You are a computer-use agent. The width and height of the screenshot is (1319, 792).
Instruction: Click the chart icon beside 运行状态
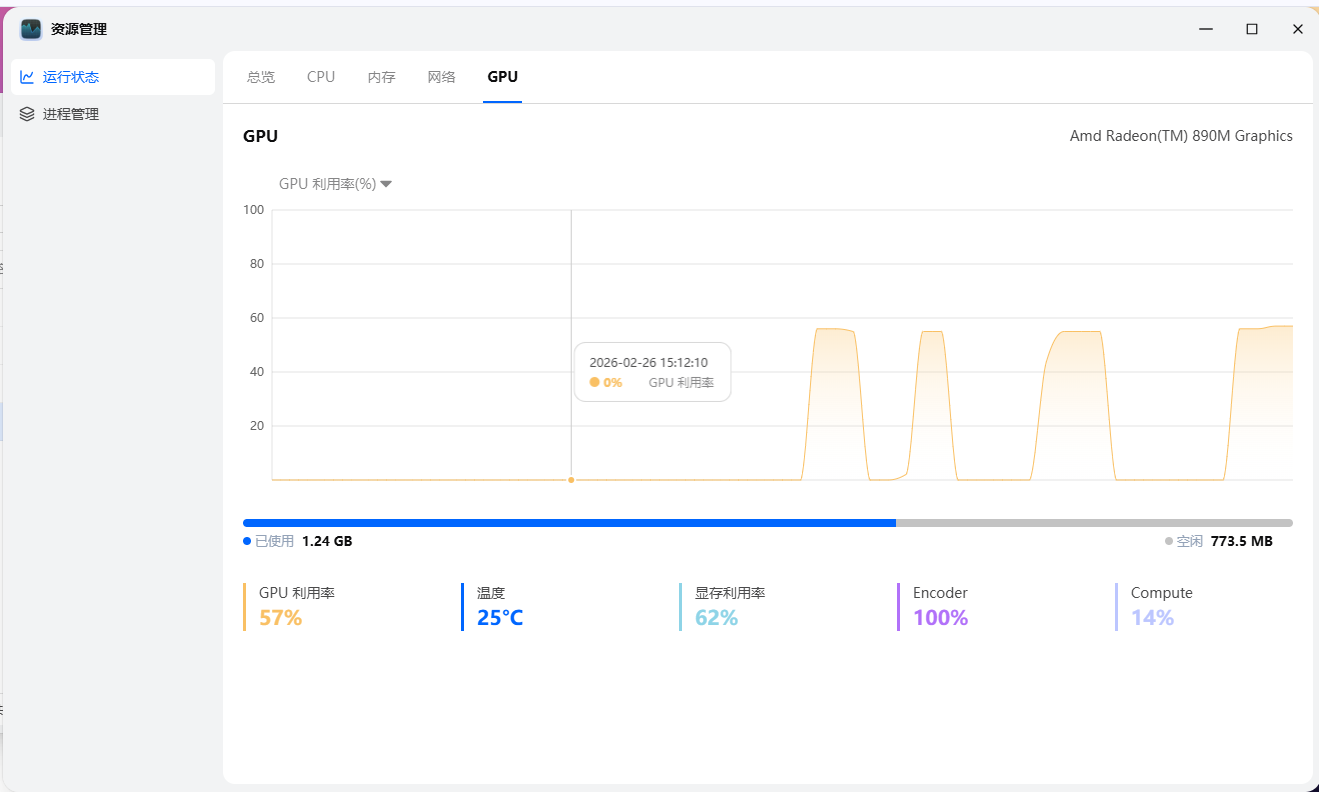[27, 77]
